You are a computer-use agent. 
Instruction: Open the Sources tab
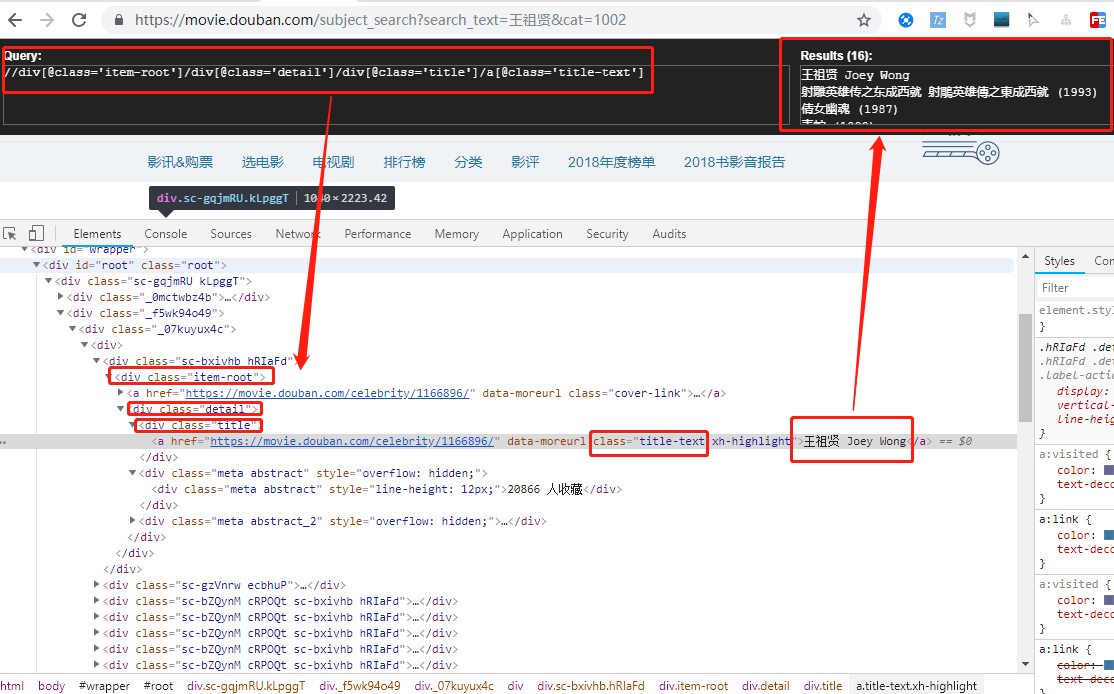(x=231, y=234)
